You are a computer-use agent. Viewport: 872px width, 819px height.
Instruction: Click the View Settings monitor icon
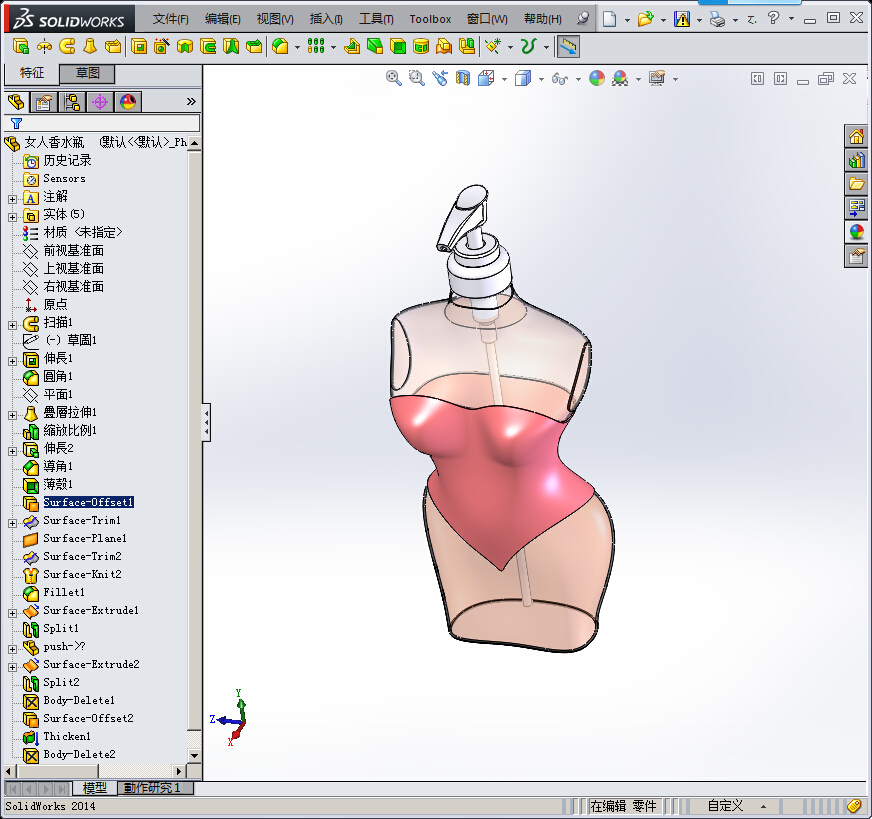pyautogui.click(x=657, y=78)
